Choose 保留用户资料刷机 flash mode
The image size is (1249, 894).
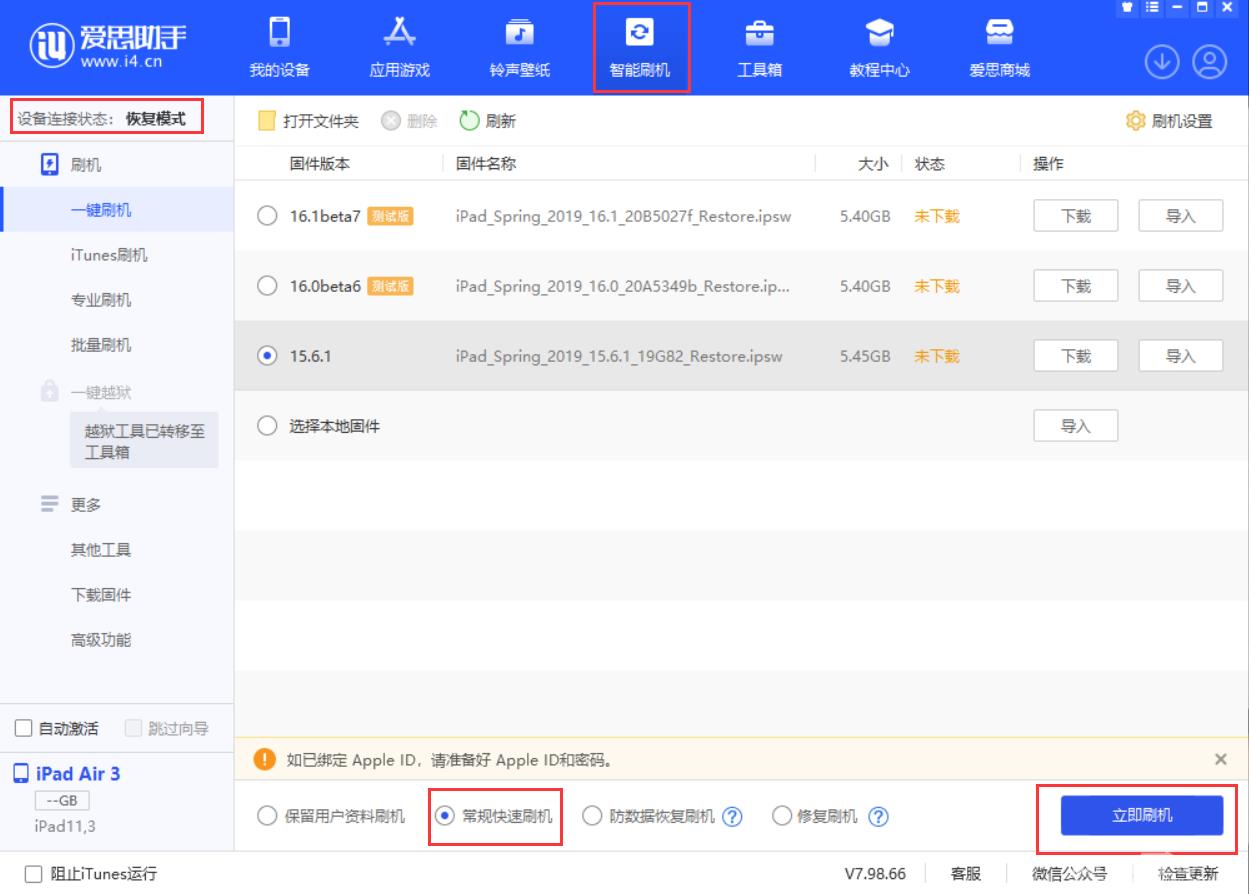point(267,816)
